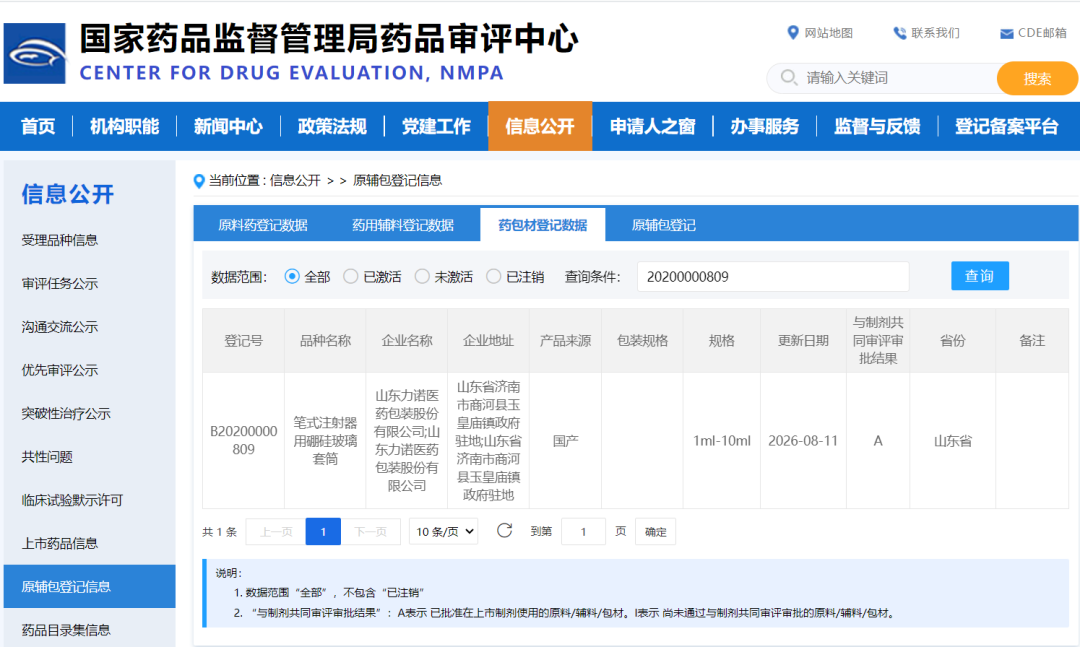Click the 上一页 pagination button
The width and height of the screenshot is (1080, 647).
click(276, 531)
